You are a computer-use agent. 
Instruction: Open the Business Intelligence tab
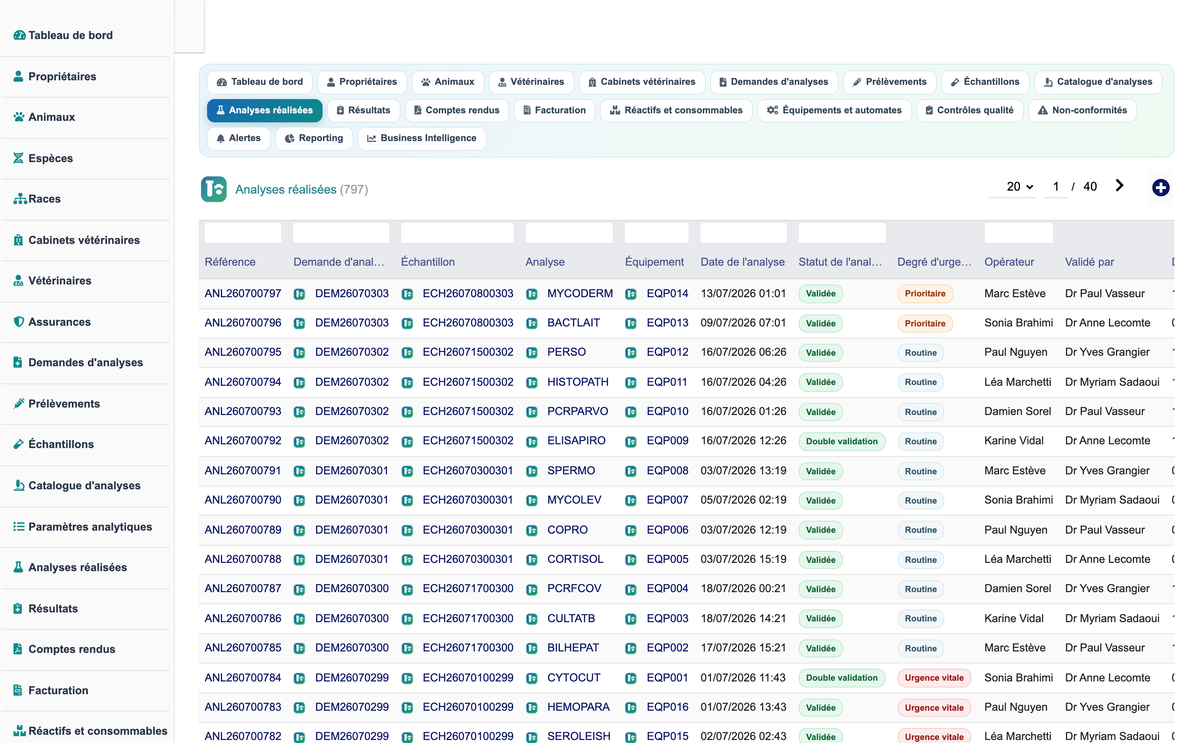click(421, 138)
